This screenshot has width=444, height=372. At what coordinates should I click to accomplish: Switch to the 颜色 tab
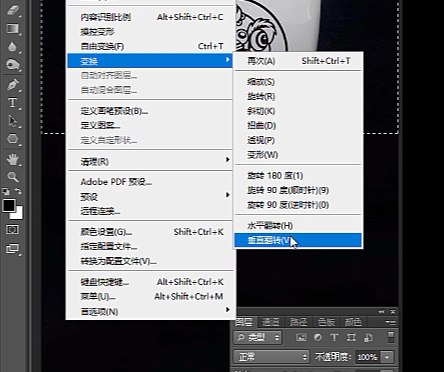tap(353, 322)
